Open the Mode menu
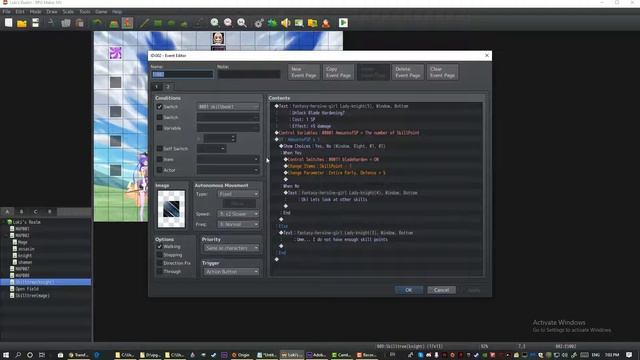Viewport: 640px width, 360px height. pos(36,12)
